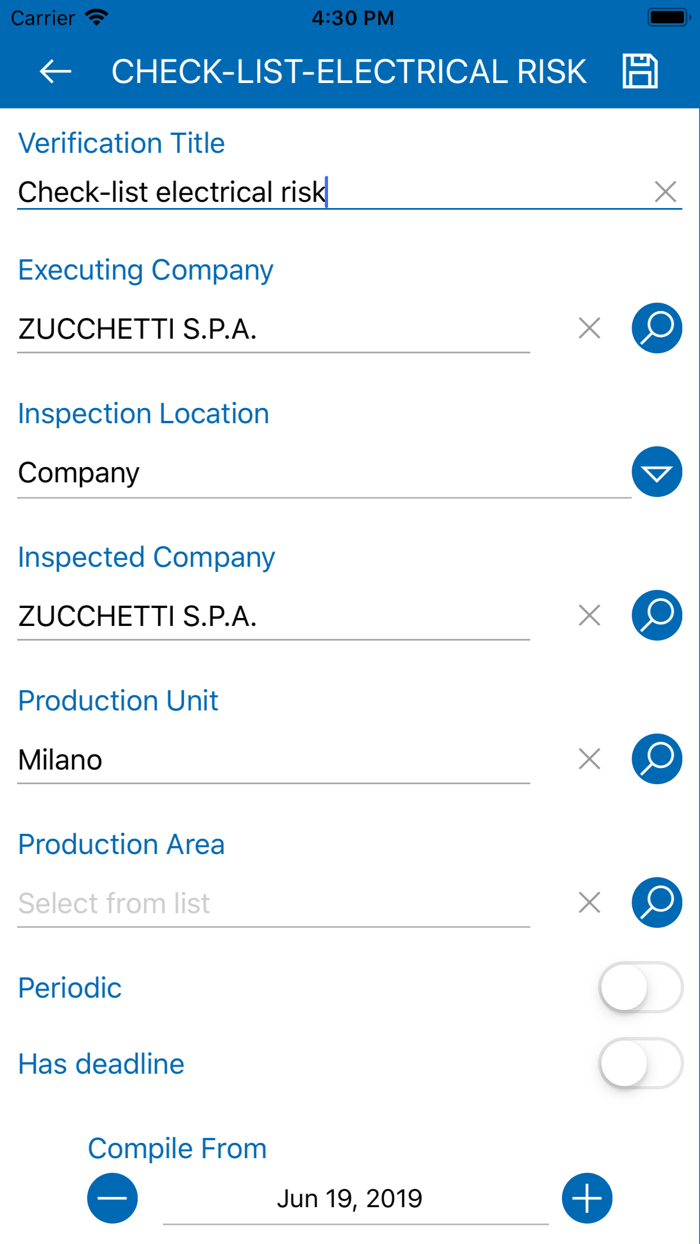Open the Inspection Location dropdown
The image size is (700, 1244).
657,471
